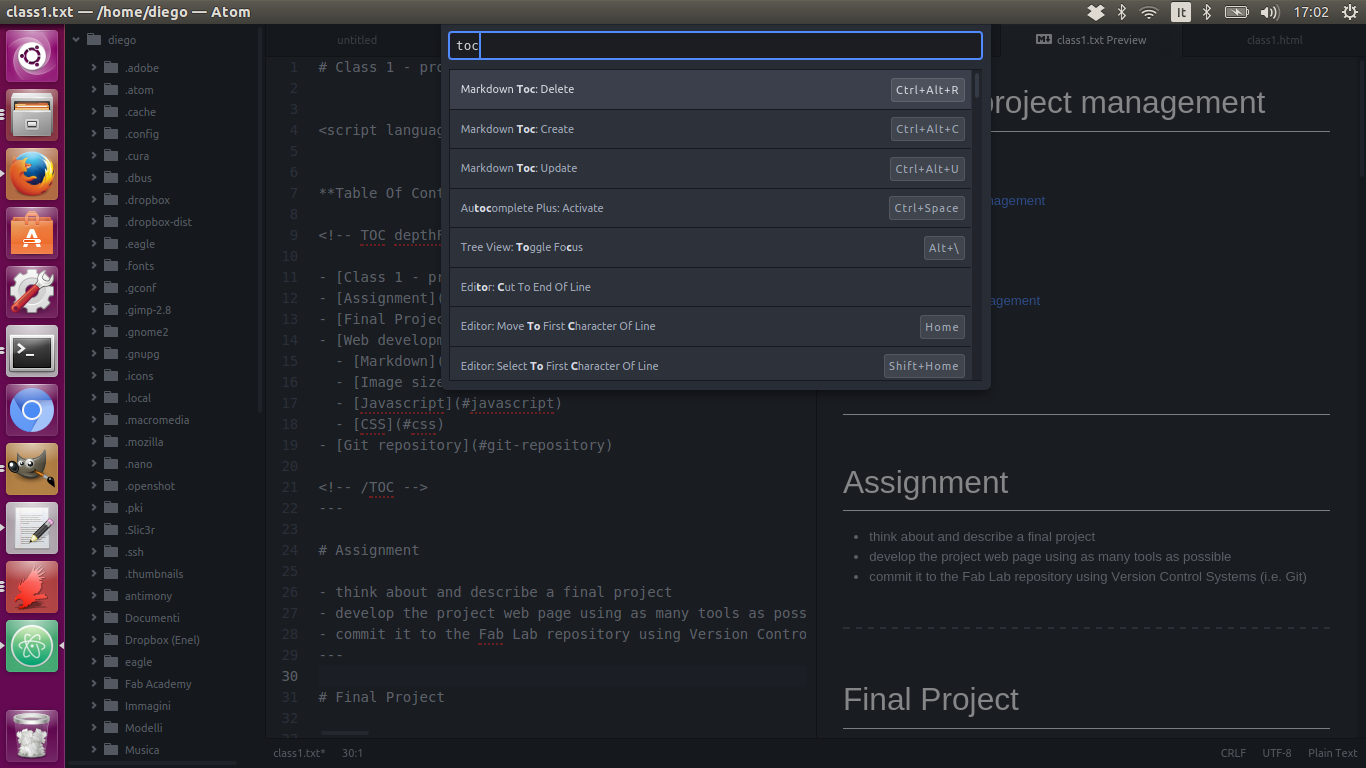Open Ubuntu Software Center launcher icon
This screenshot has height=768, width=1366.
(33, 233)
